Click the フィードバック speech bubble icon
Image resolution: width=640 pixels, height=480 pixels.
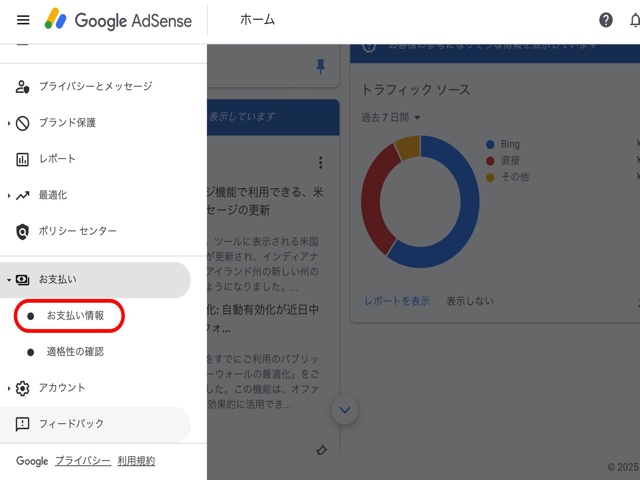pyautogui.click(x=23, y=424)
